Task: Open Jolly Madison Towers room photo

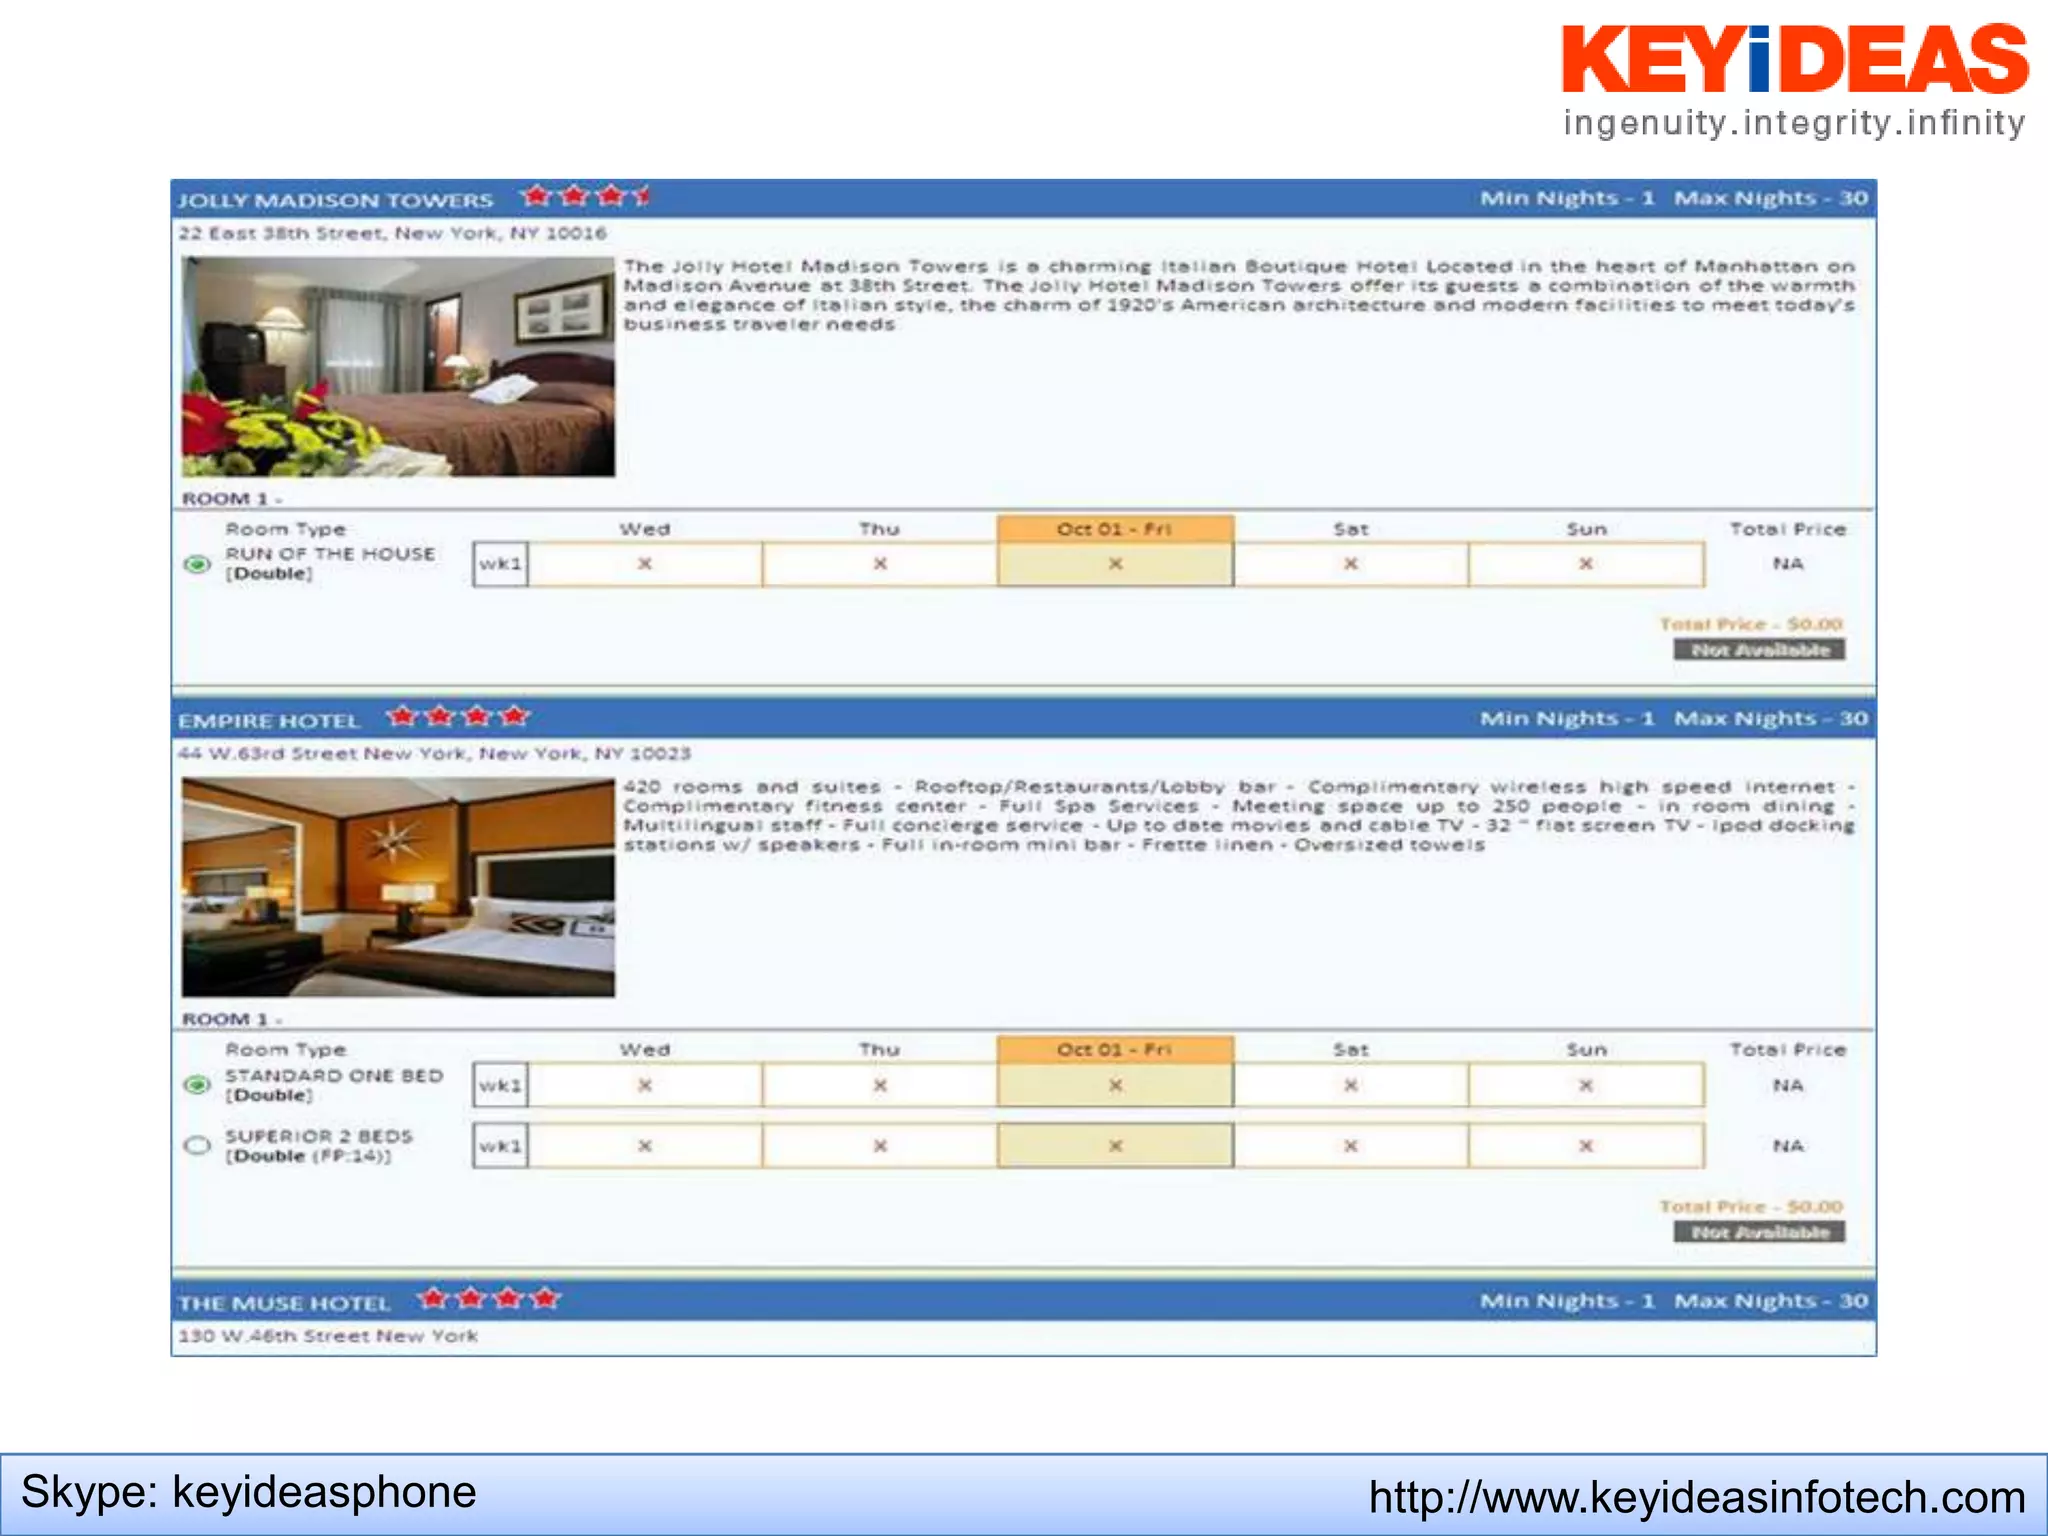Action: click(x=398, y=366)
